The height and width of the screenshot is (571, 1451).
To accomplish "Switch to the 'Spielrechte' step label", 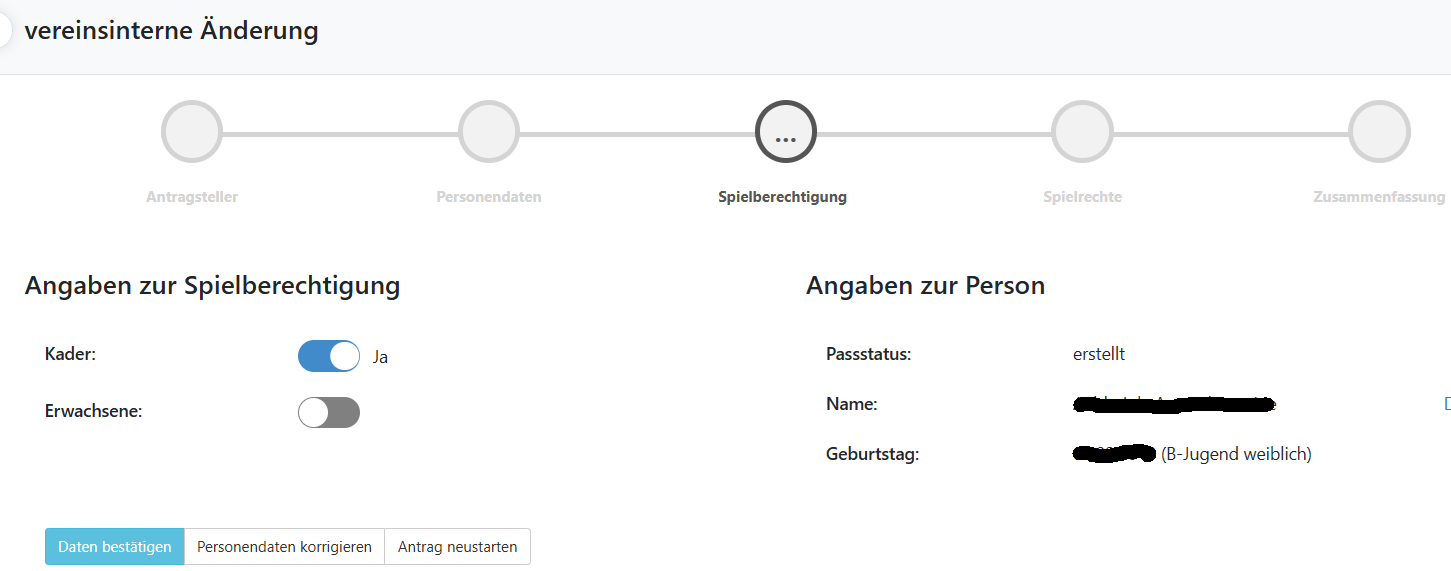I will click(x=1082, y=197).
